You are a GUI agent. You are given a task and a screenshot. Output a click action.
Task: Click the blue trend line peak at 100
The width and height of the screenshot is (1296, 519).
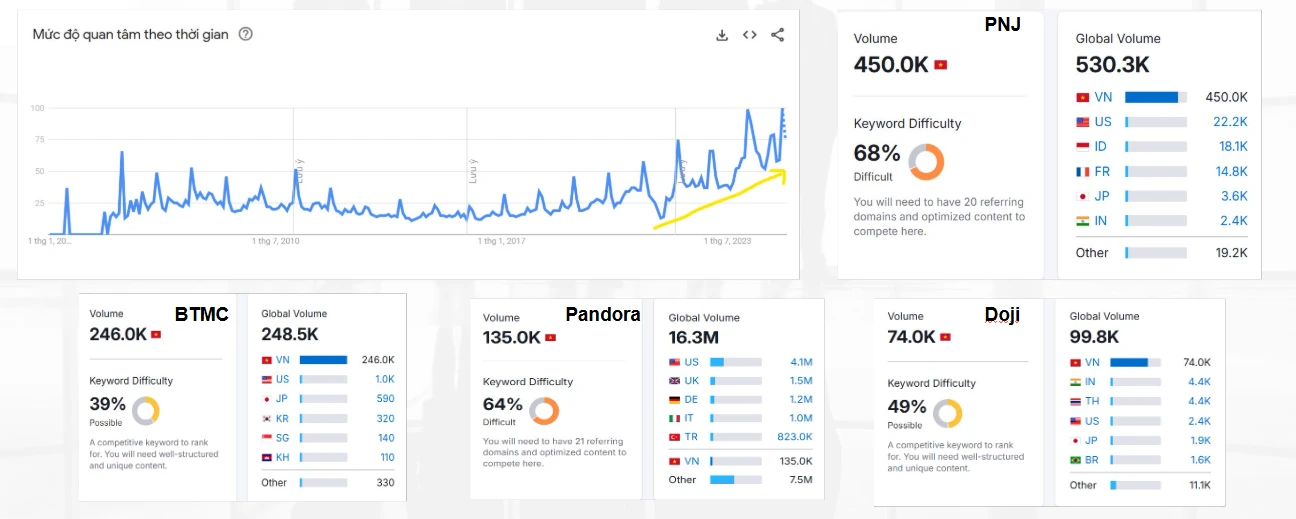(x=782, y=109)
